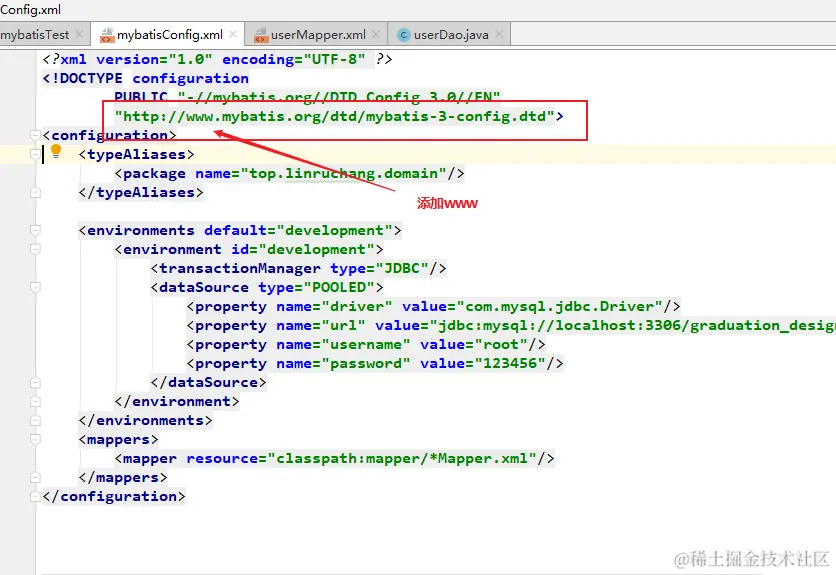Click the userDao.java class icon

pyautogui.click(x=404, y=35)
